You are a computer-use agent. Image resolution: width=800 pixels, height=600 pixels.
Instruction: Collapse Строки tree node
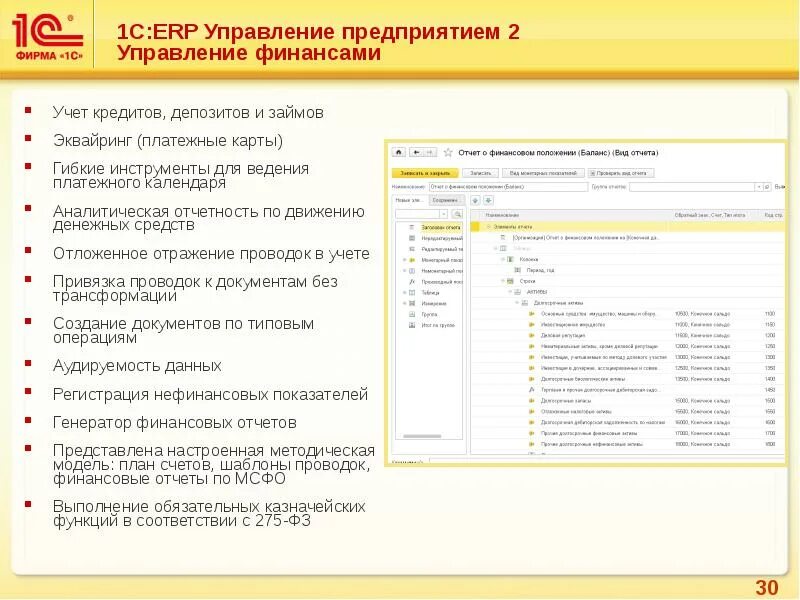coord(503,281)
